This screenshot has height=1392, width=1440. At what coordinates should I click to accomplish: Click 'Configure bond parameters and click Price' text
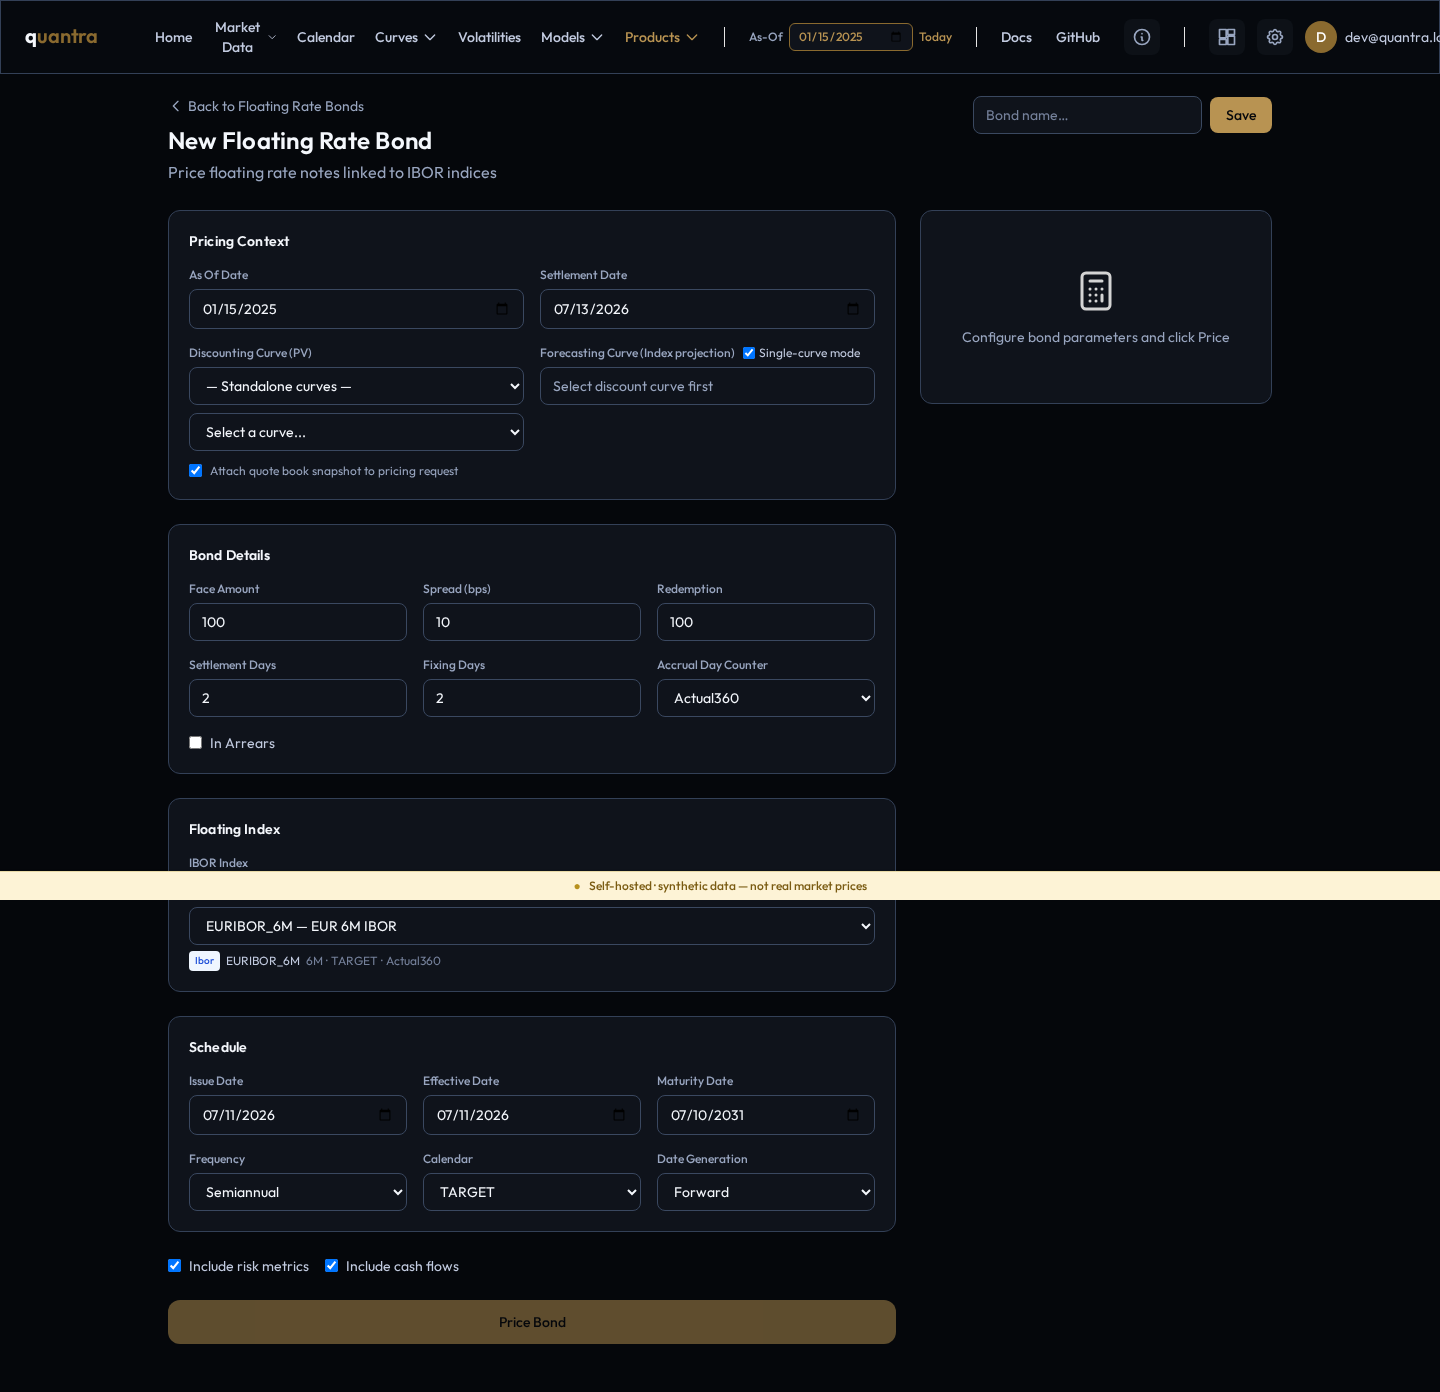(x=1096, y=337)
